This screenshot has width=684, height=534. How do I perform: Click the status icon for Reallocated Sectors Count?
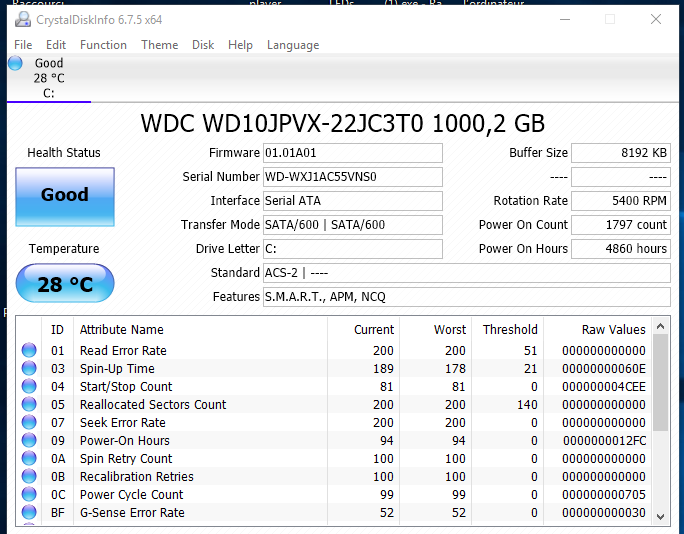pos(29,404)
